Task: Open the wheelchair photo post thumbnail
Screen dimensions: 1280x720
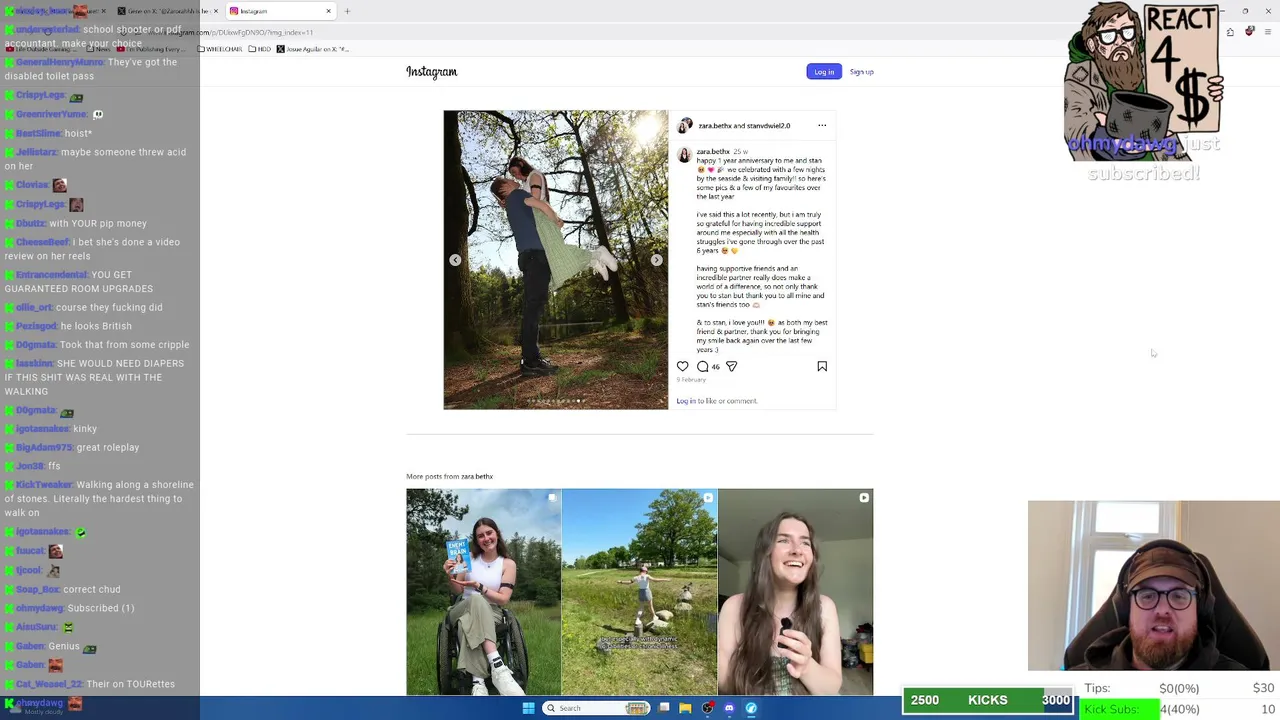Action: (x=483, y=592)
